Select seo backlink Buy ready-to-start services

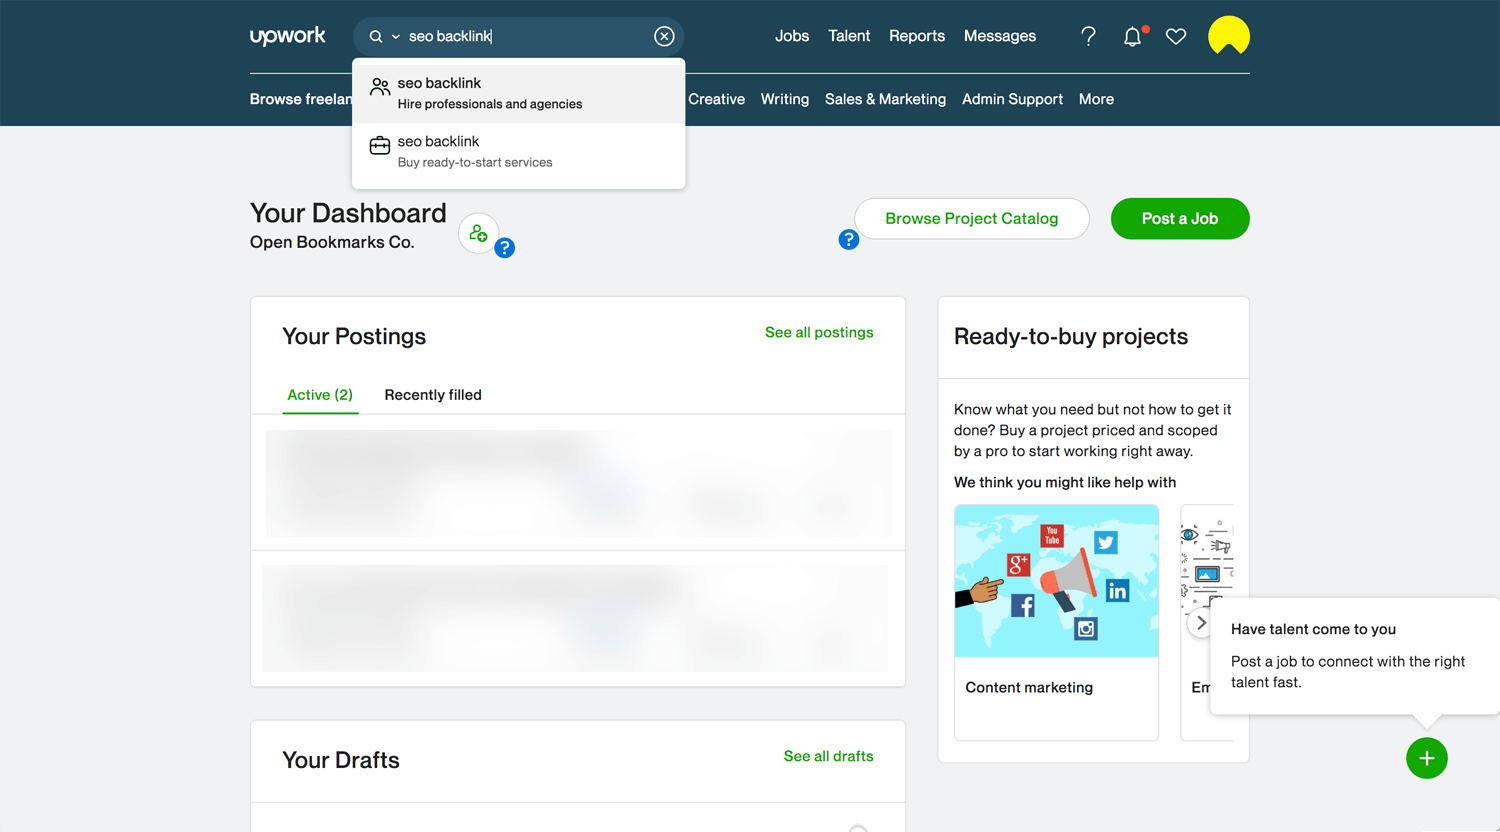click(x=518, y=152)
